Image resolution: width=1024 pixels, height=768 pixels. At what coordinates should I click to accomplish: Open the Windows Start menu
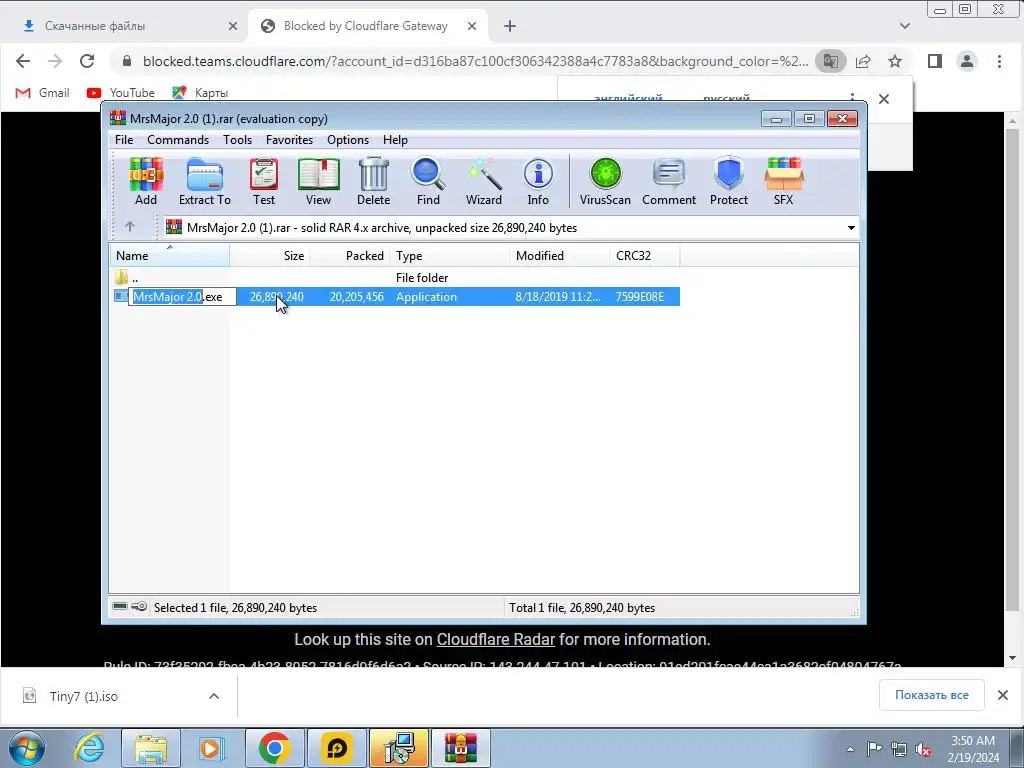tap(27, 748)
